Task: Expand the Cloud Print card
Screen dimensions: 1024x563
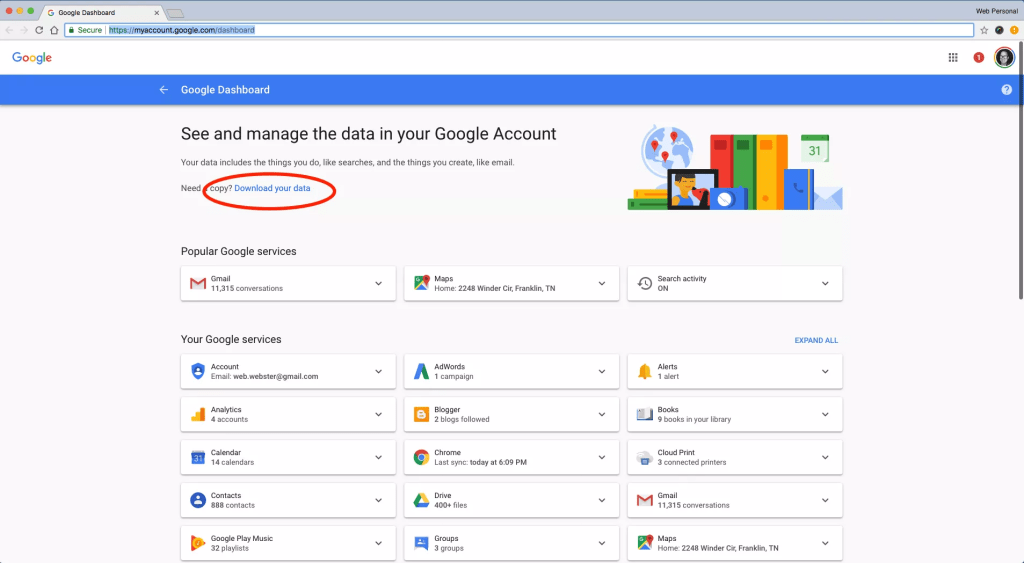Action: 825,458
